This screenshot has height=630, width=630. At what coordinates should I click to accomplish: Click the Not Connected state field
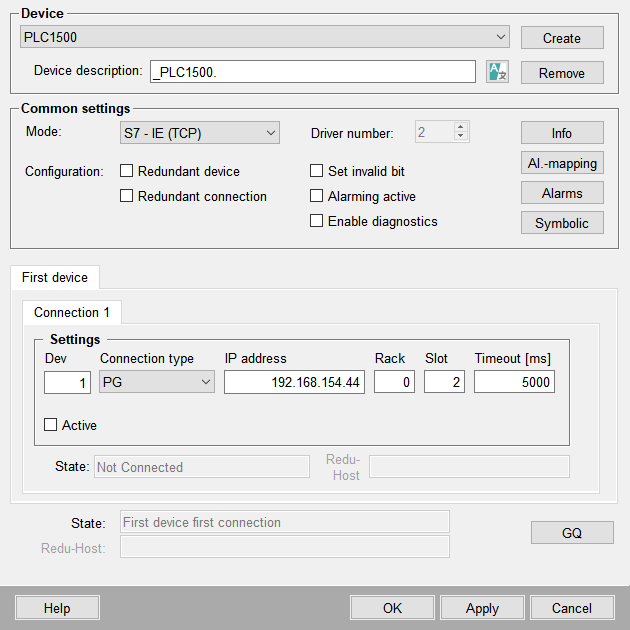pyautogui.click(x=202, y=466)
